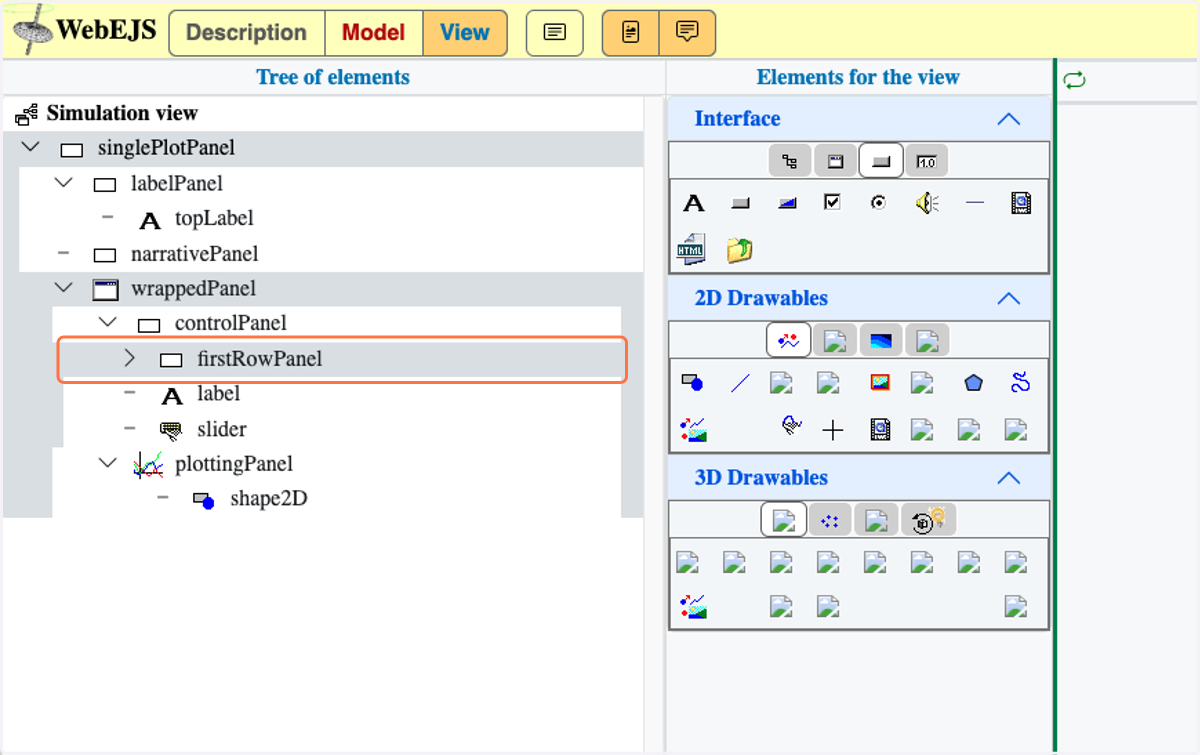Click the yellow document page button
Viewport: 1200px width, 755px height.
point(630,32)
